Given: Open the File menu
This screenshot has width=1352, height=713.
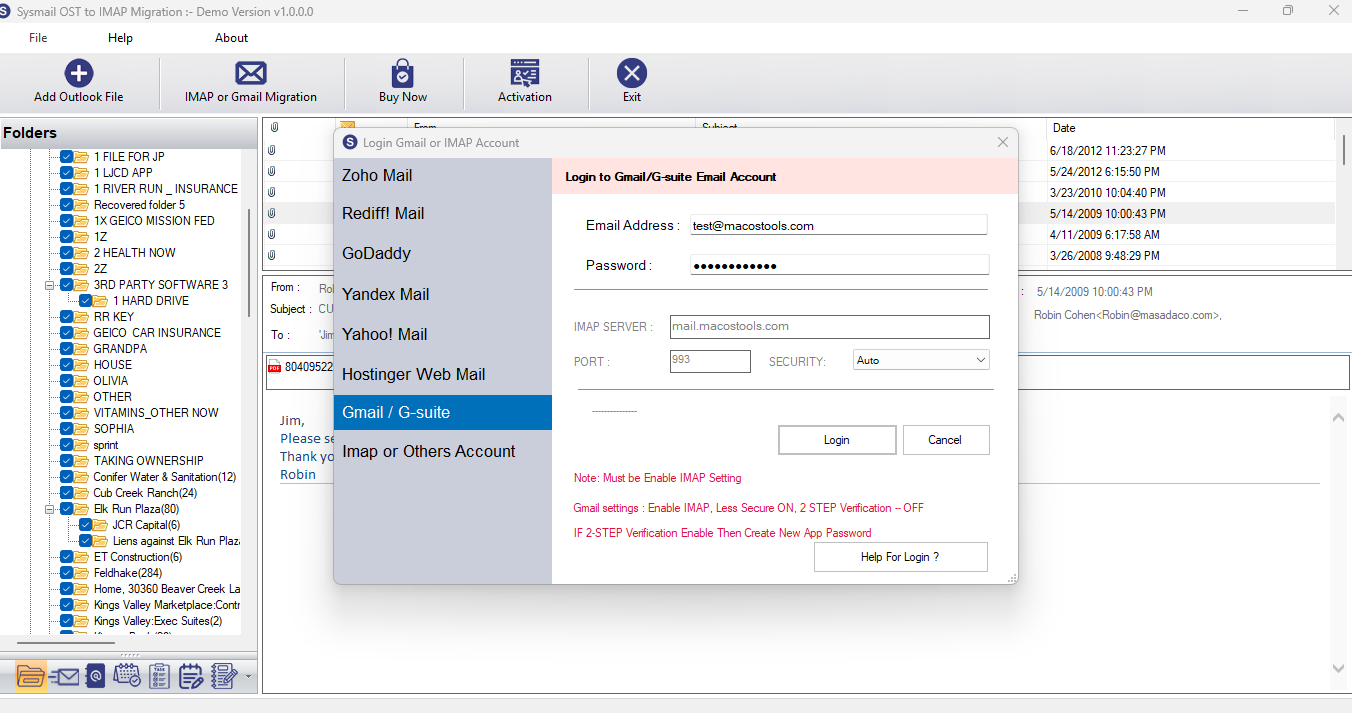Looking at the screenshot, I should click(38, 38).
